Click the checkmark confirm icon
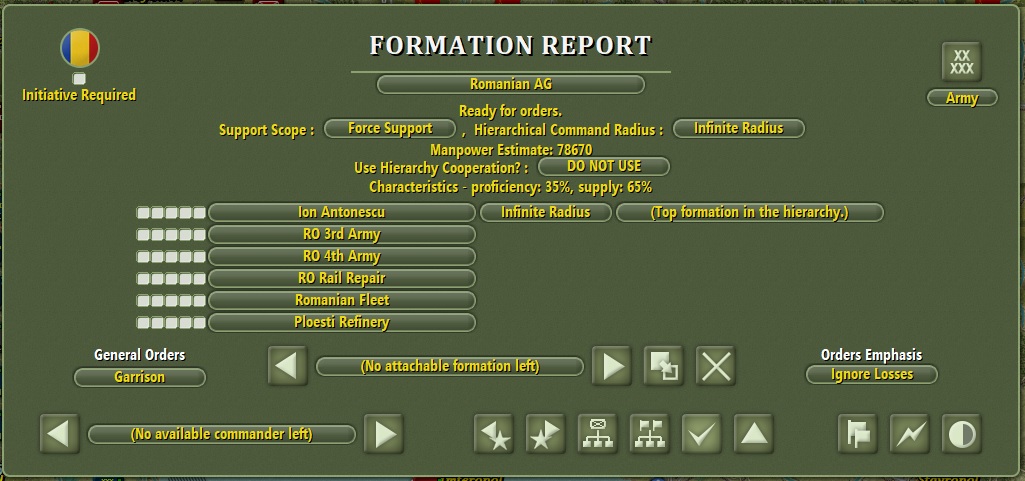Image resolution: width=1025 pixels, height=481 pixels. tap(701, 434)
